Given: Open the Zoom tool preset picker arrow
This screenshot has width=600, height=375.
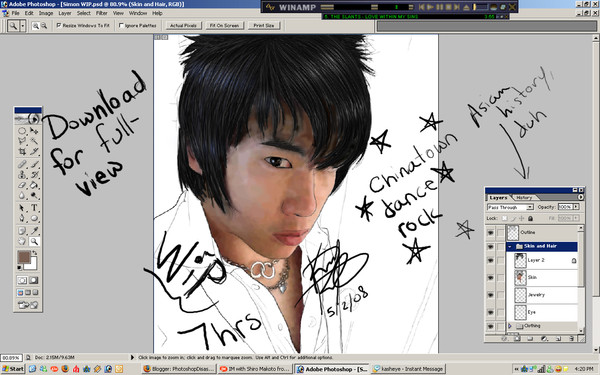Looking at the screenshot, I should pyautogui.click(x=23, y=26).
